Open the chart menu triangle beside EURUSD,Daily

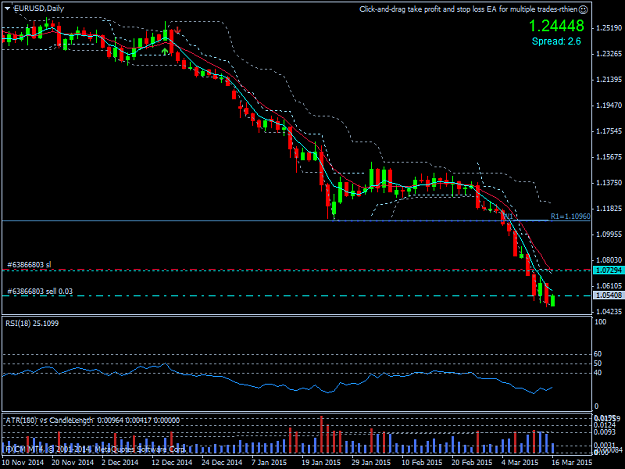click(x=8, y=8)
